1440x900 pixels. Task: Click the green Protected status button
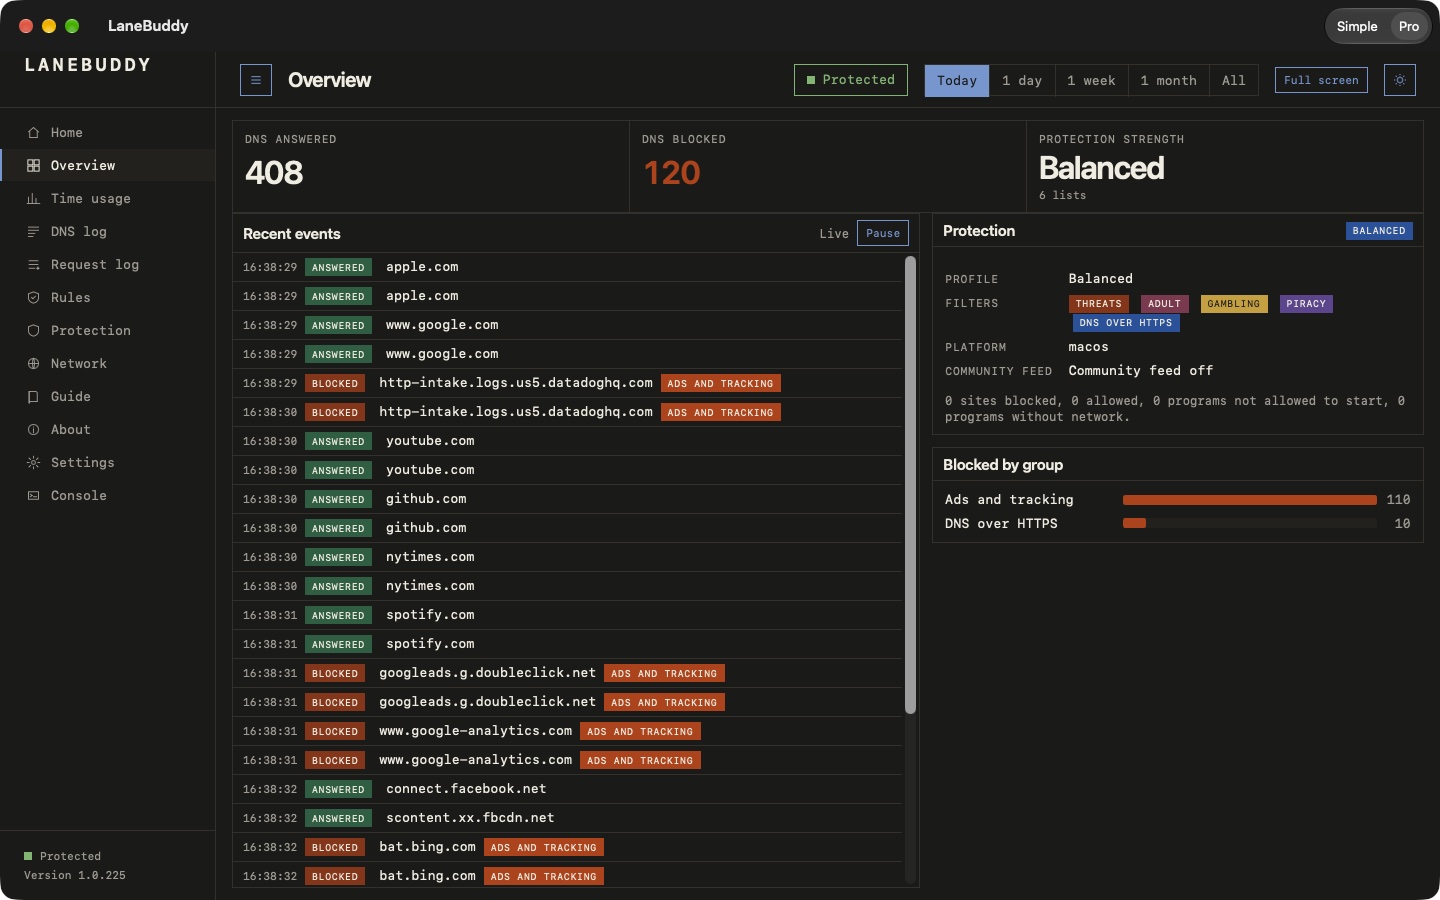click(x=851, y=80)
